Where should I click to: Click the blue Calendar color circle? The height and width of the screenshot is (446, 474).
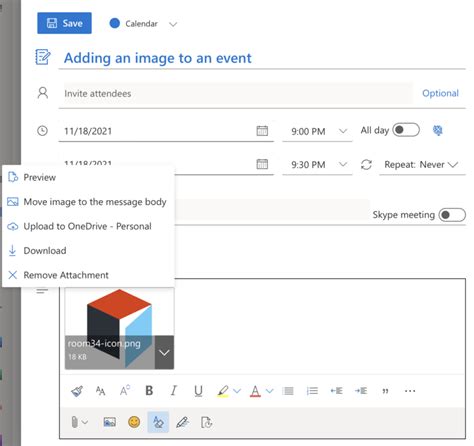pos(115,23)
